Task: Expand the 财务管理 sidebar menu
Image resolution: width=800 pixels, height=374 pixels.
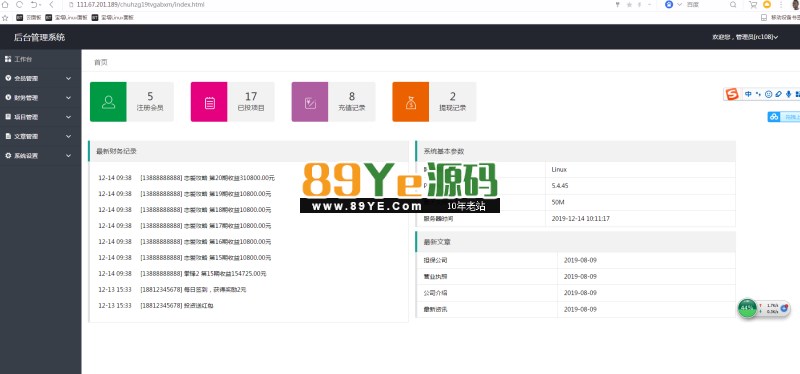Action: 41,98
